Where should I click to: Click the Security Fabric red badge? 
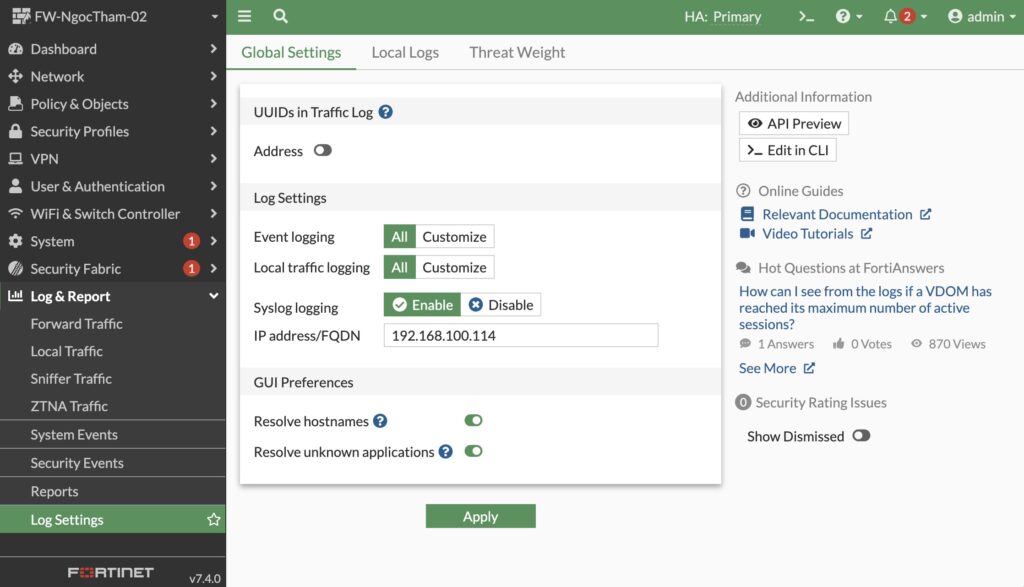coord(191,268)
